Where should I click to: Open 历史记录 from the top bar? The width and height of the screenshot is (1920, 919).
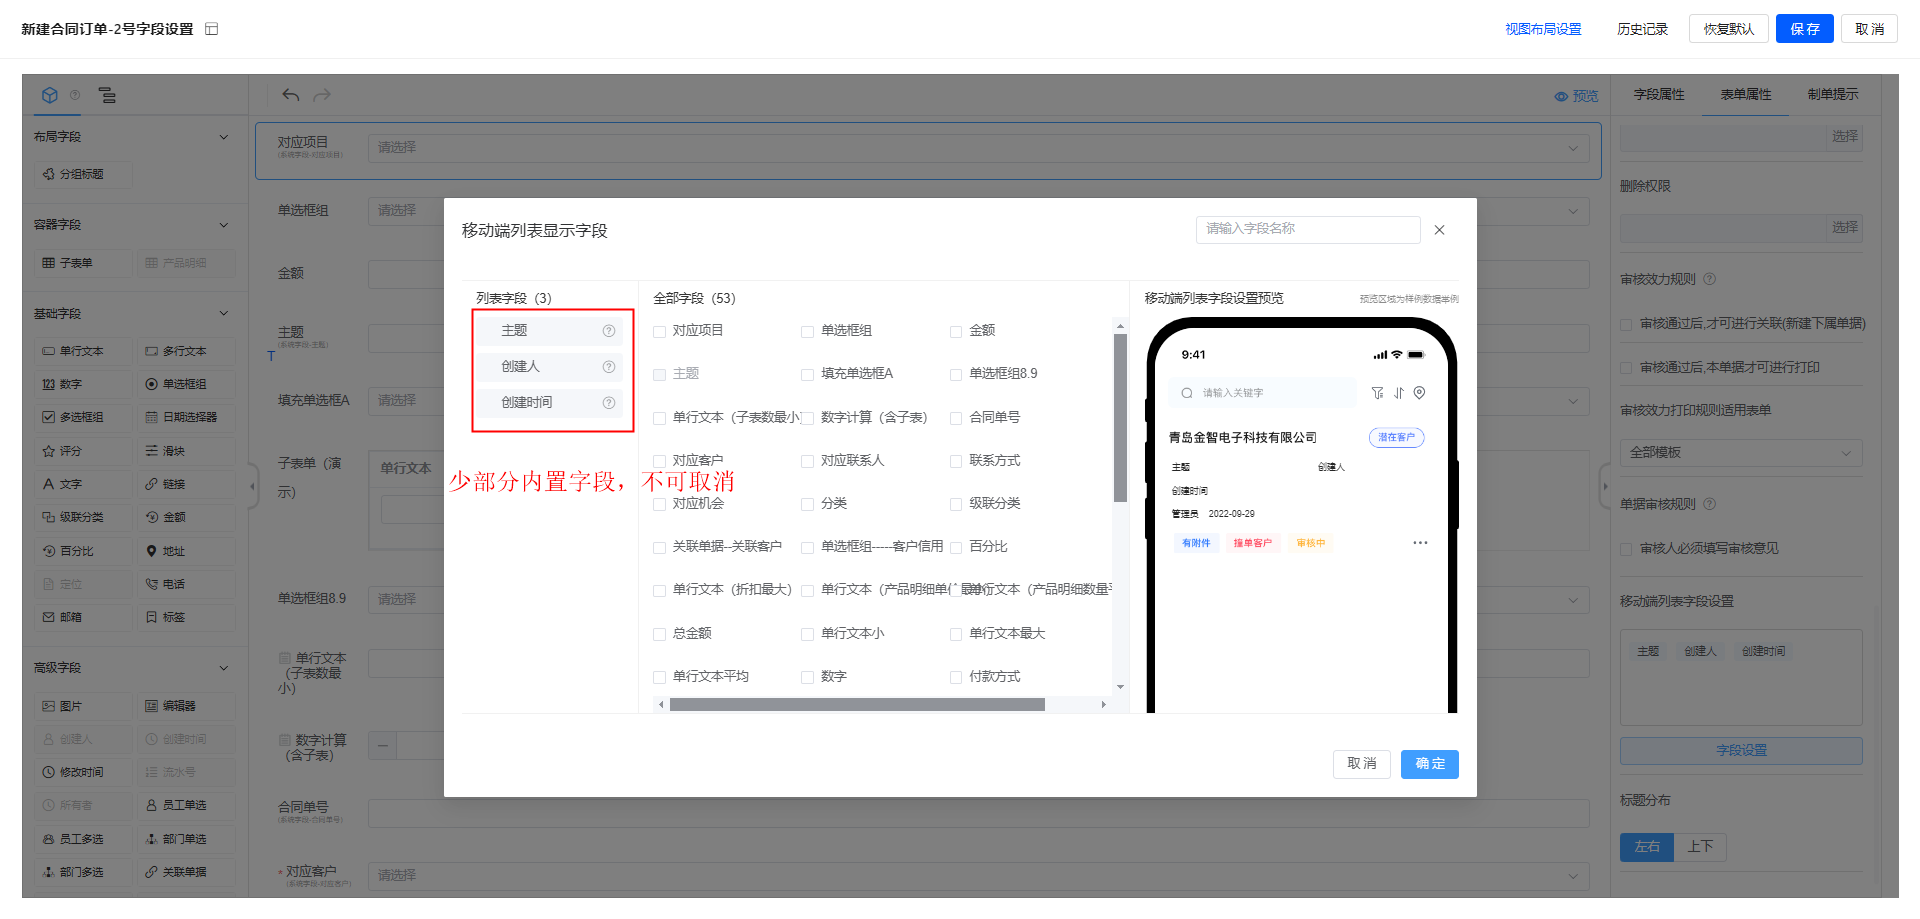tap(1642, 29)
